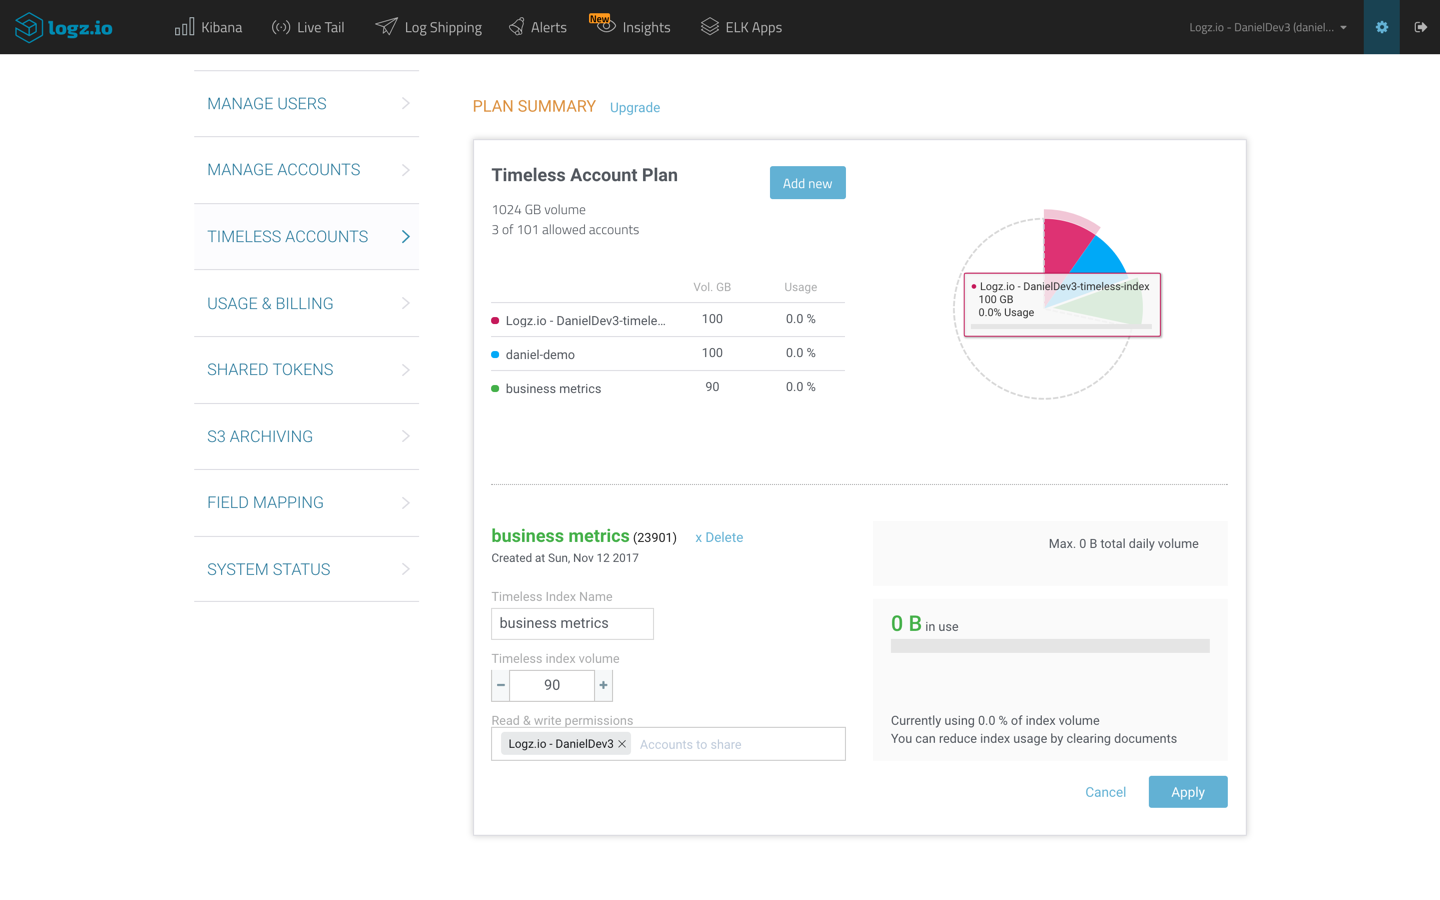Go to ELK Apps tab
1440x900 pixels.
741,27
